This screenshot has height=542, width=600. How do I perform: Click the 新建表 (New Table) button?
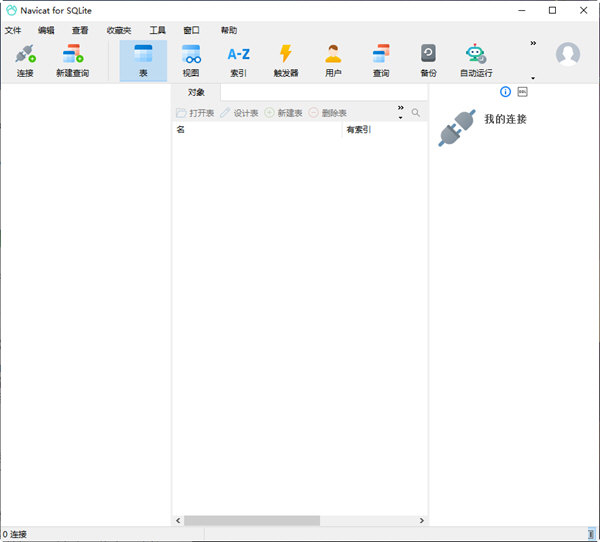point(284,113)
